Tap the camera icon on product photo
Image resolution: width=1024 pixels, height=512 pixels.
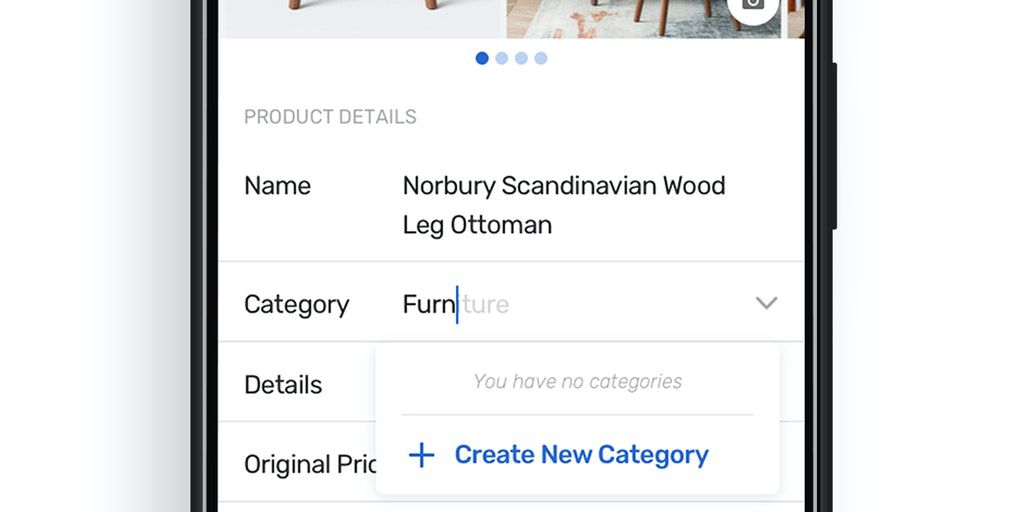click(754, 5)
